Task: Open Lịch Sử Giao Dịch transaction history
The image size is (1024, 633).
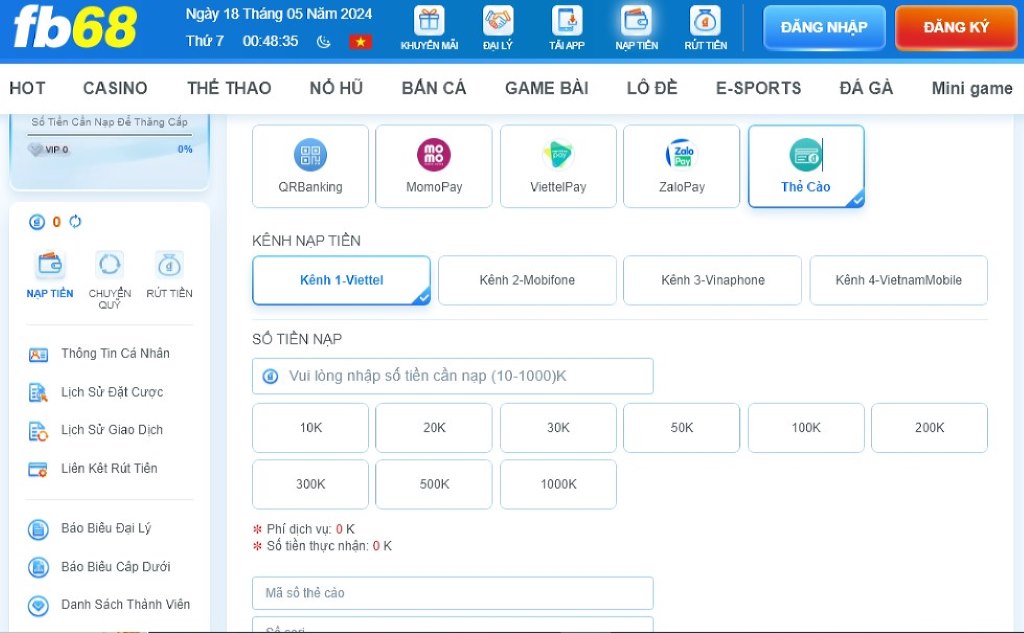Action: 110,430
